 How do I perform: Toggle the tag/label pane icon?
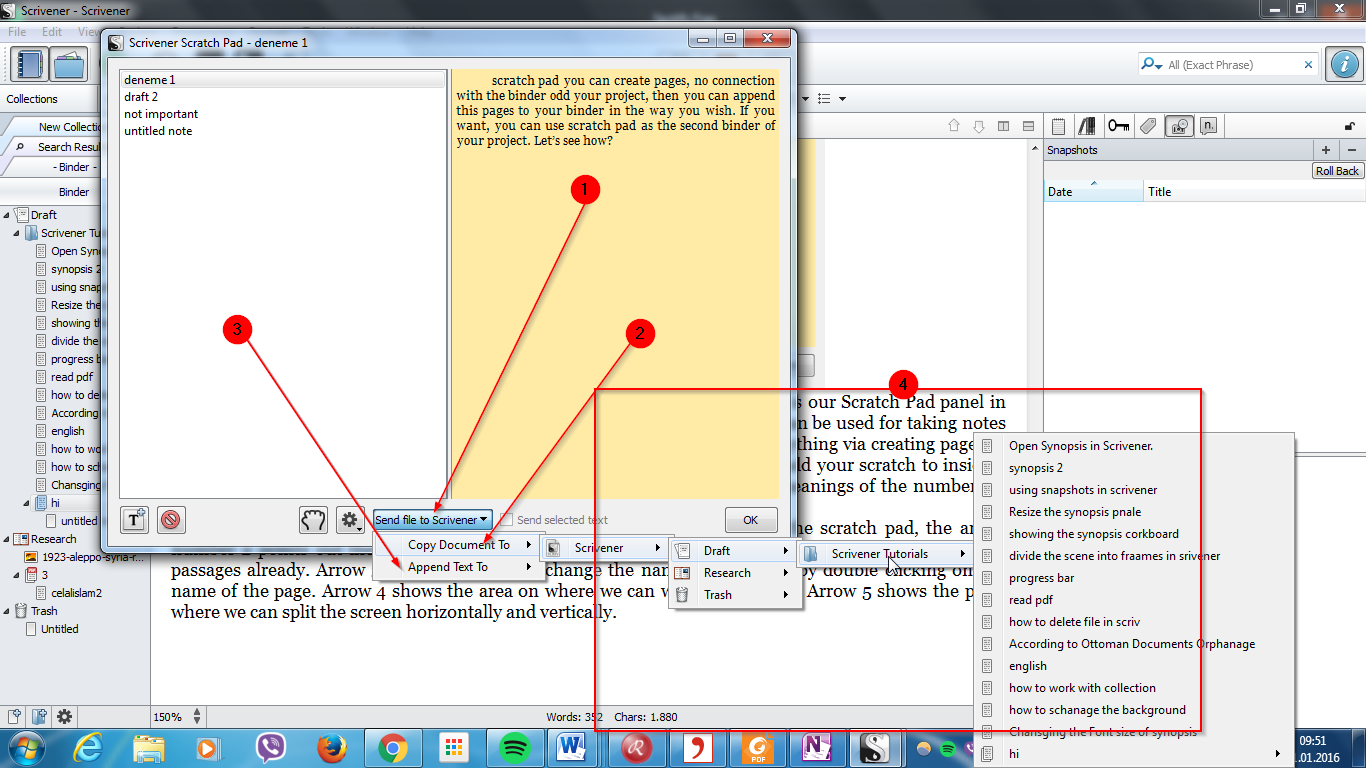(x=1148, y=126)
